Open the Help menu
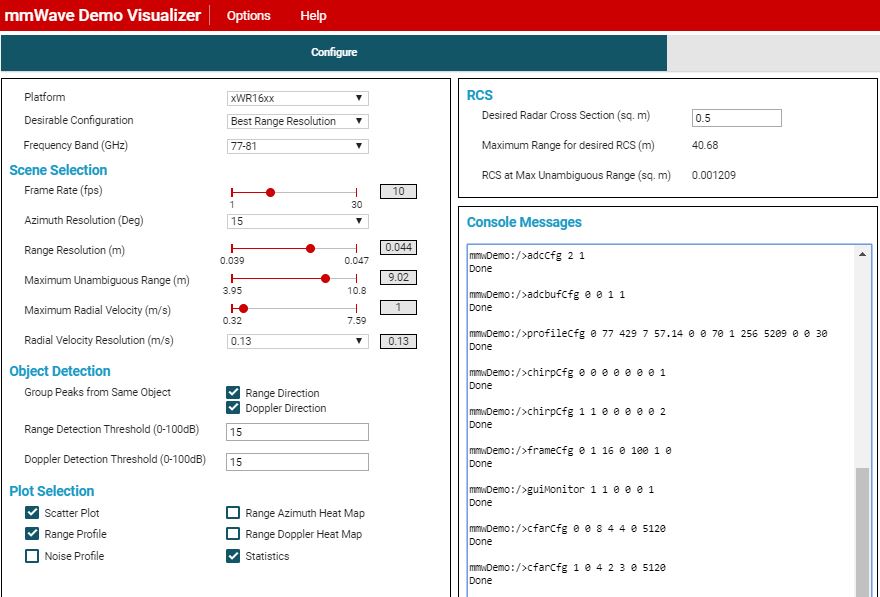 tap(313, 16)
